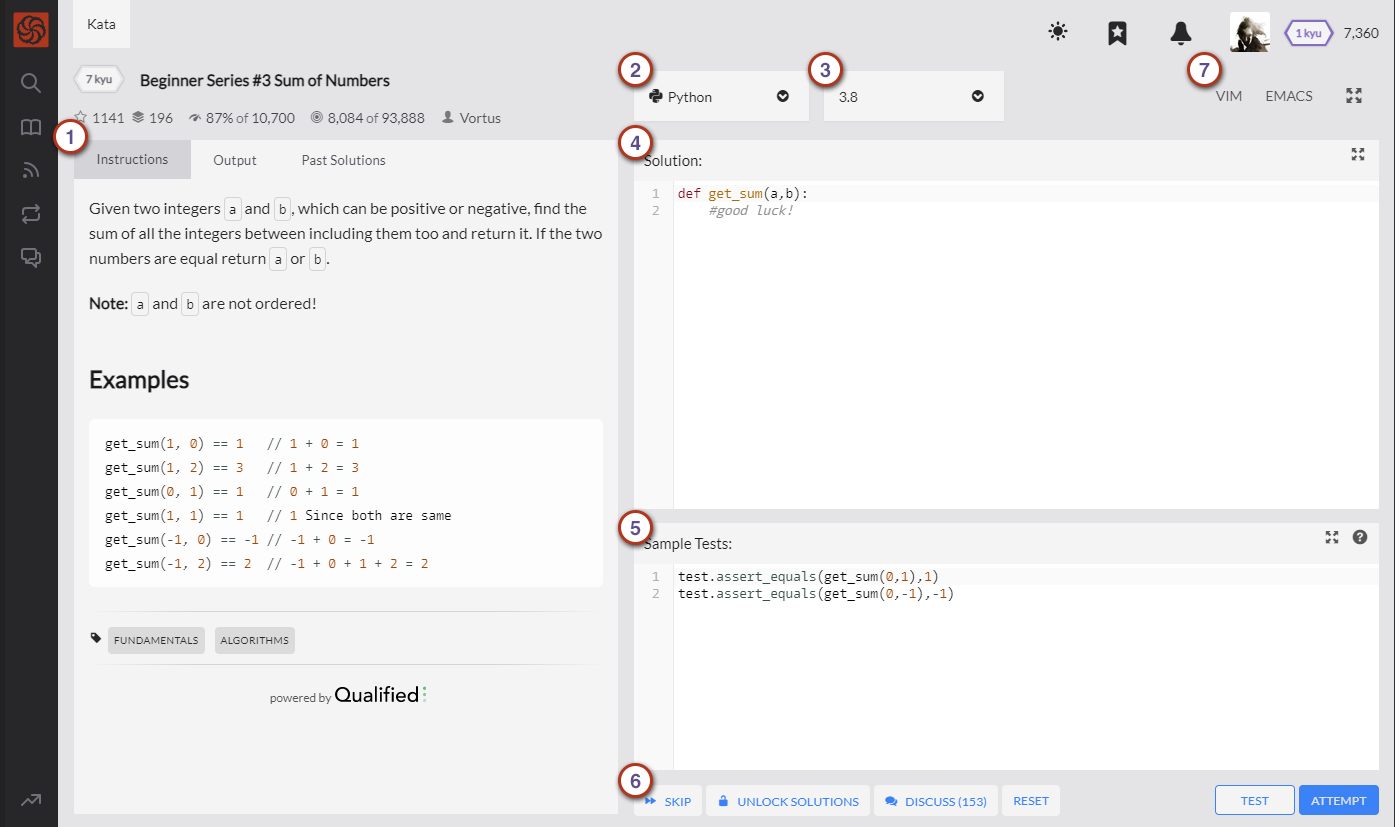
Task: Click the honor score 7,360
Action: coord(1361,33)
